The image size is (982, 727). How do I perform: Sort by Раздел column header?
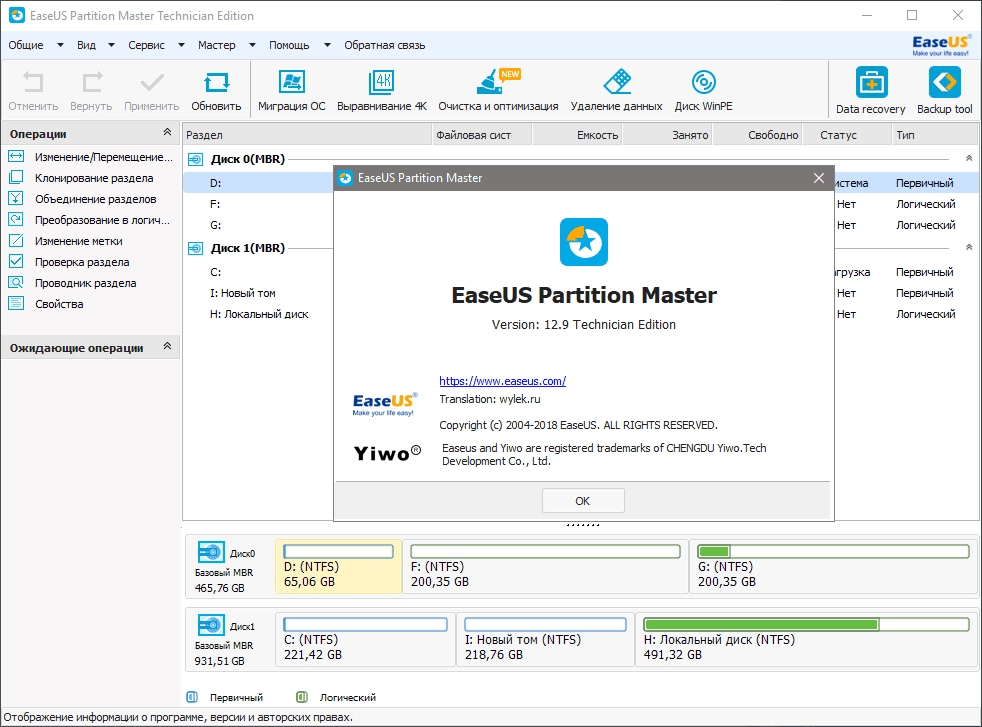[307, 135]
